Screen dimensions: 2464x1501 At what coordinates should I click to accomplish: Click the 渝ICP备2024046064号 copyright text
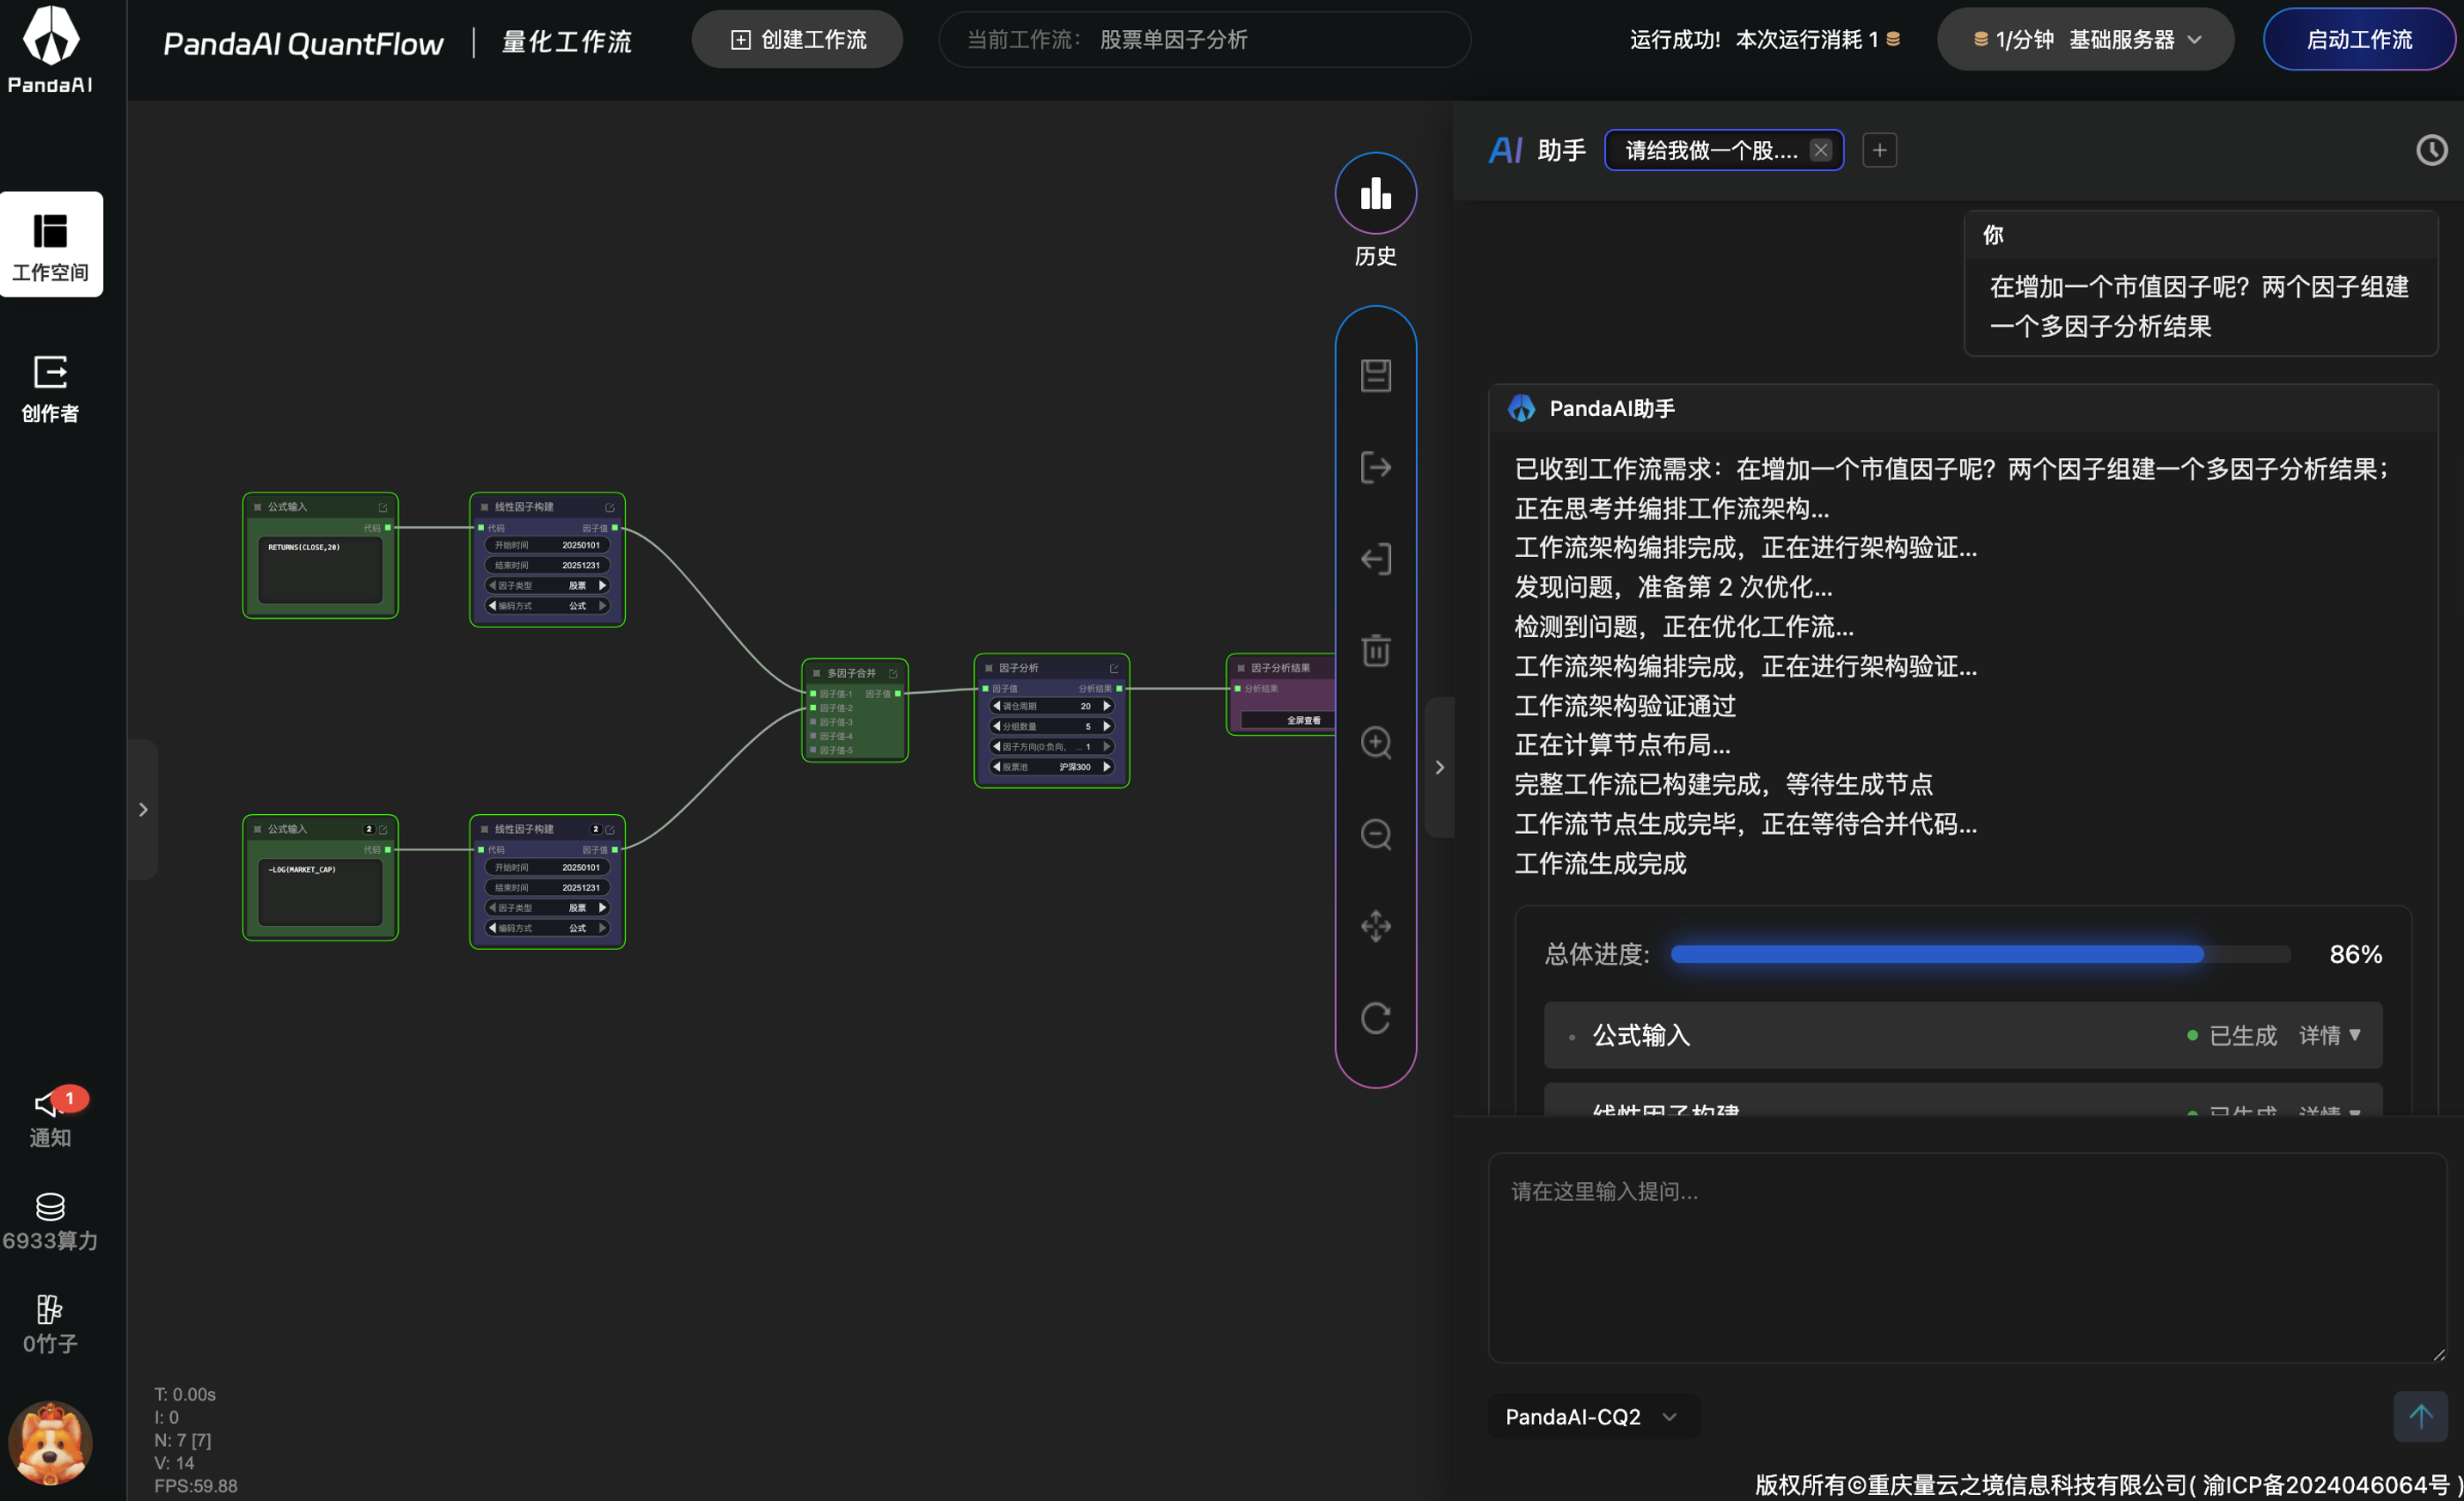coord(2326,1484)
